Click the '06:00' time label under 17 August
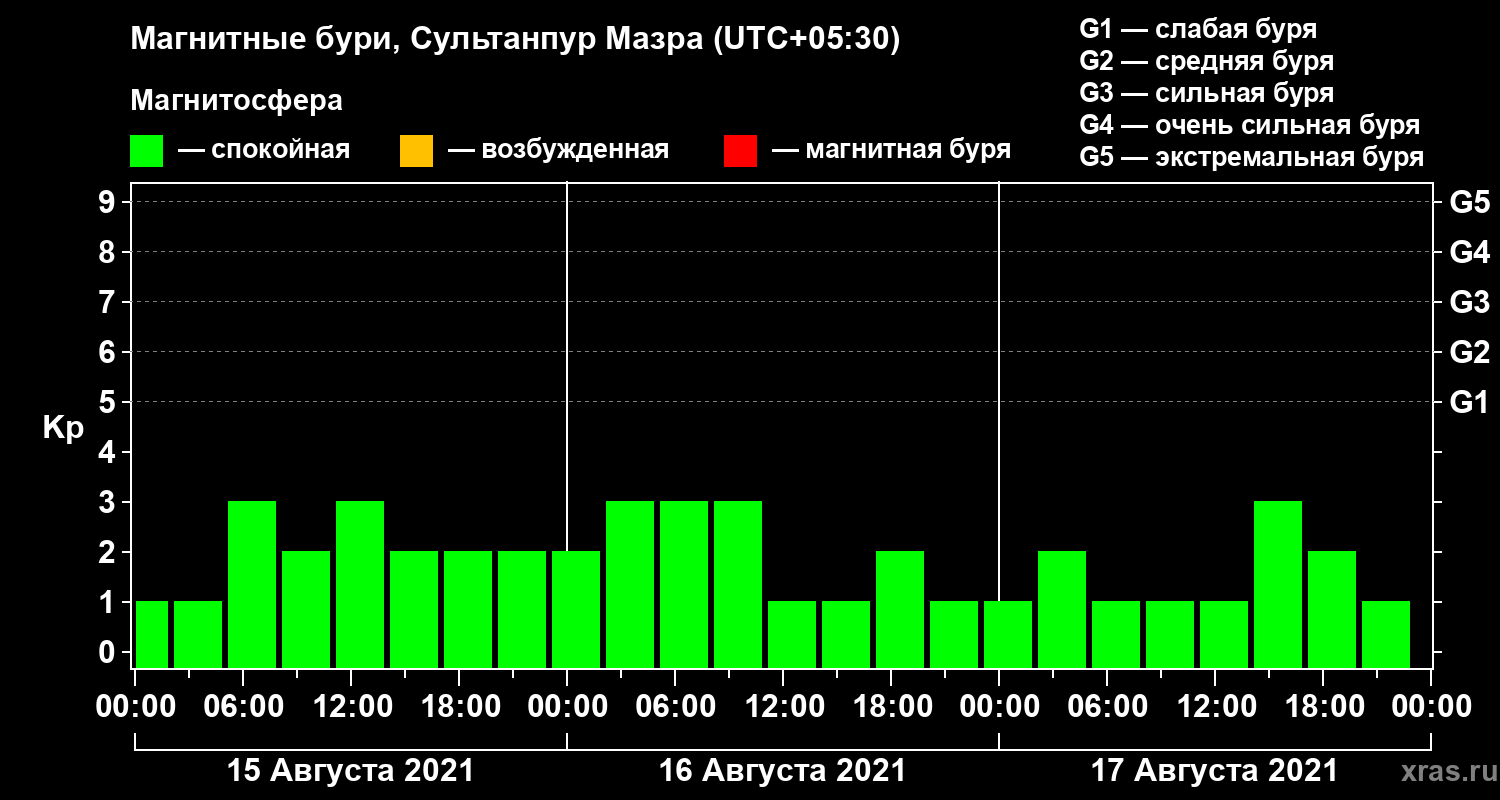 pos(1107,706)
